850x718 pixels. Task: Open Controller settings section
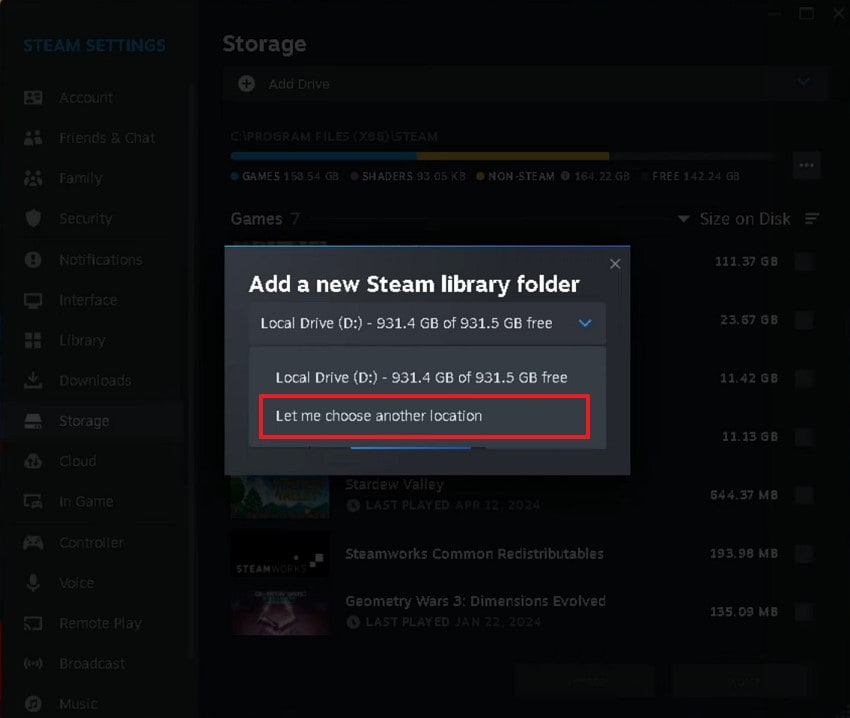[x=91, y=542]
